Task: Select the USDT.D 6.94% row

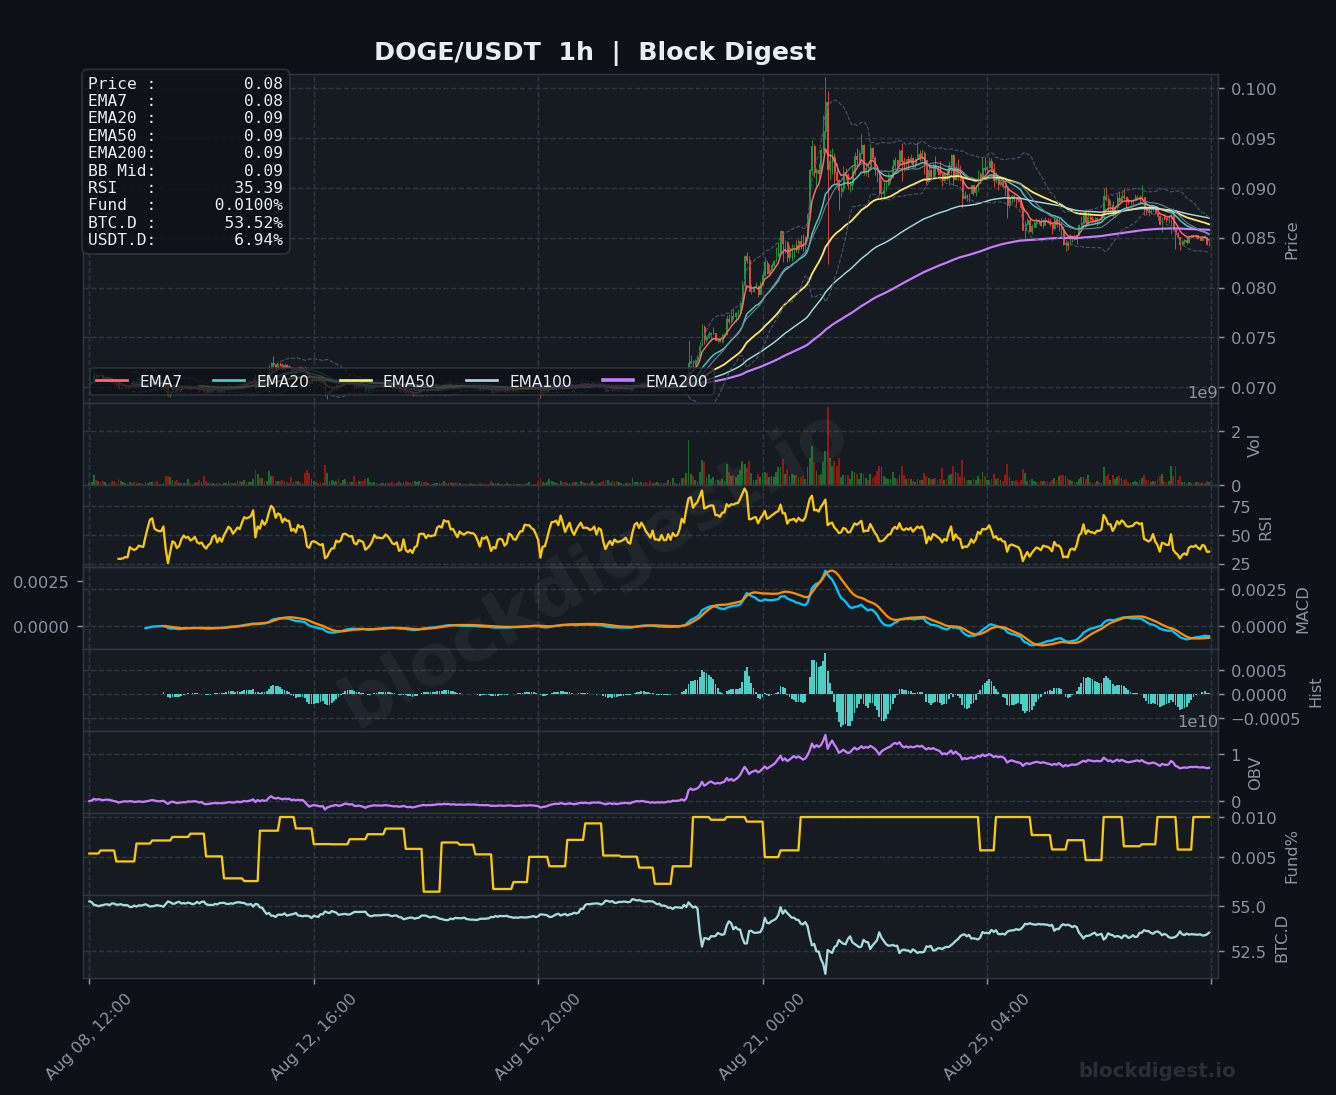Action: pyautogui.click(x=185, y=240)
